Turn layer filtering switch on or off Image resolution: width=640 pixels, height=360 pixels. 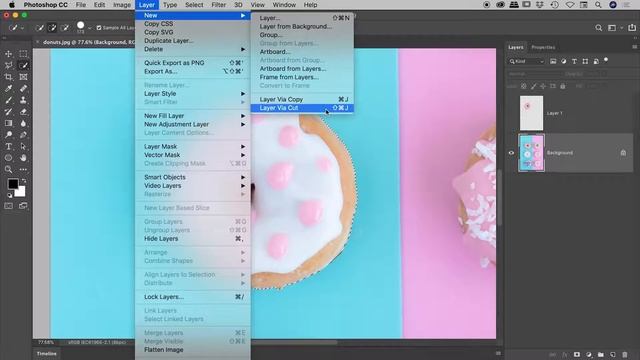click(x=606, y=60)
